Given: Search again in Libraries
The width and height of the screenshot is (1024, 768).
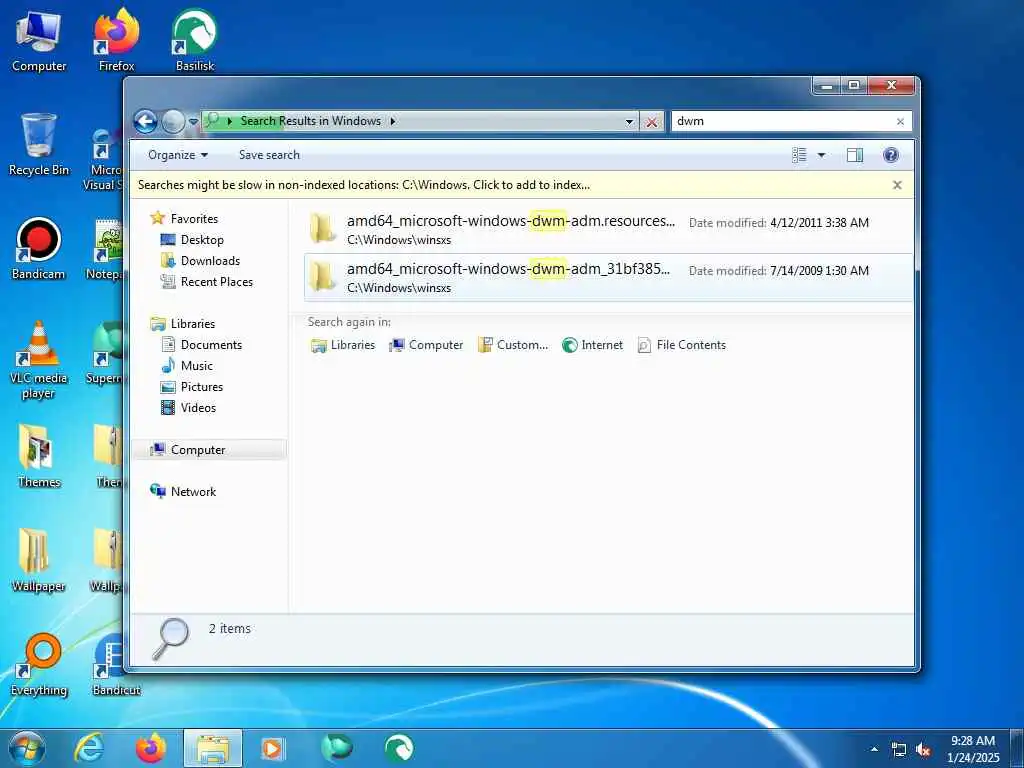Looking at the screenshot, I should [x=343, y=345].
